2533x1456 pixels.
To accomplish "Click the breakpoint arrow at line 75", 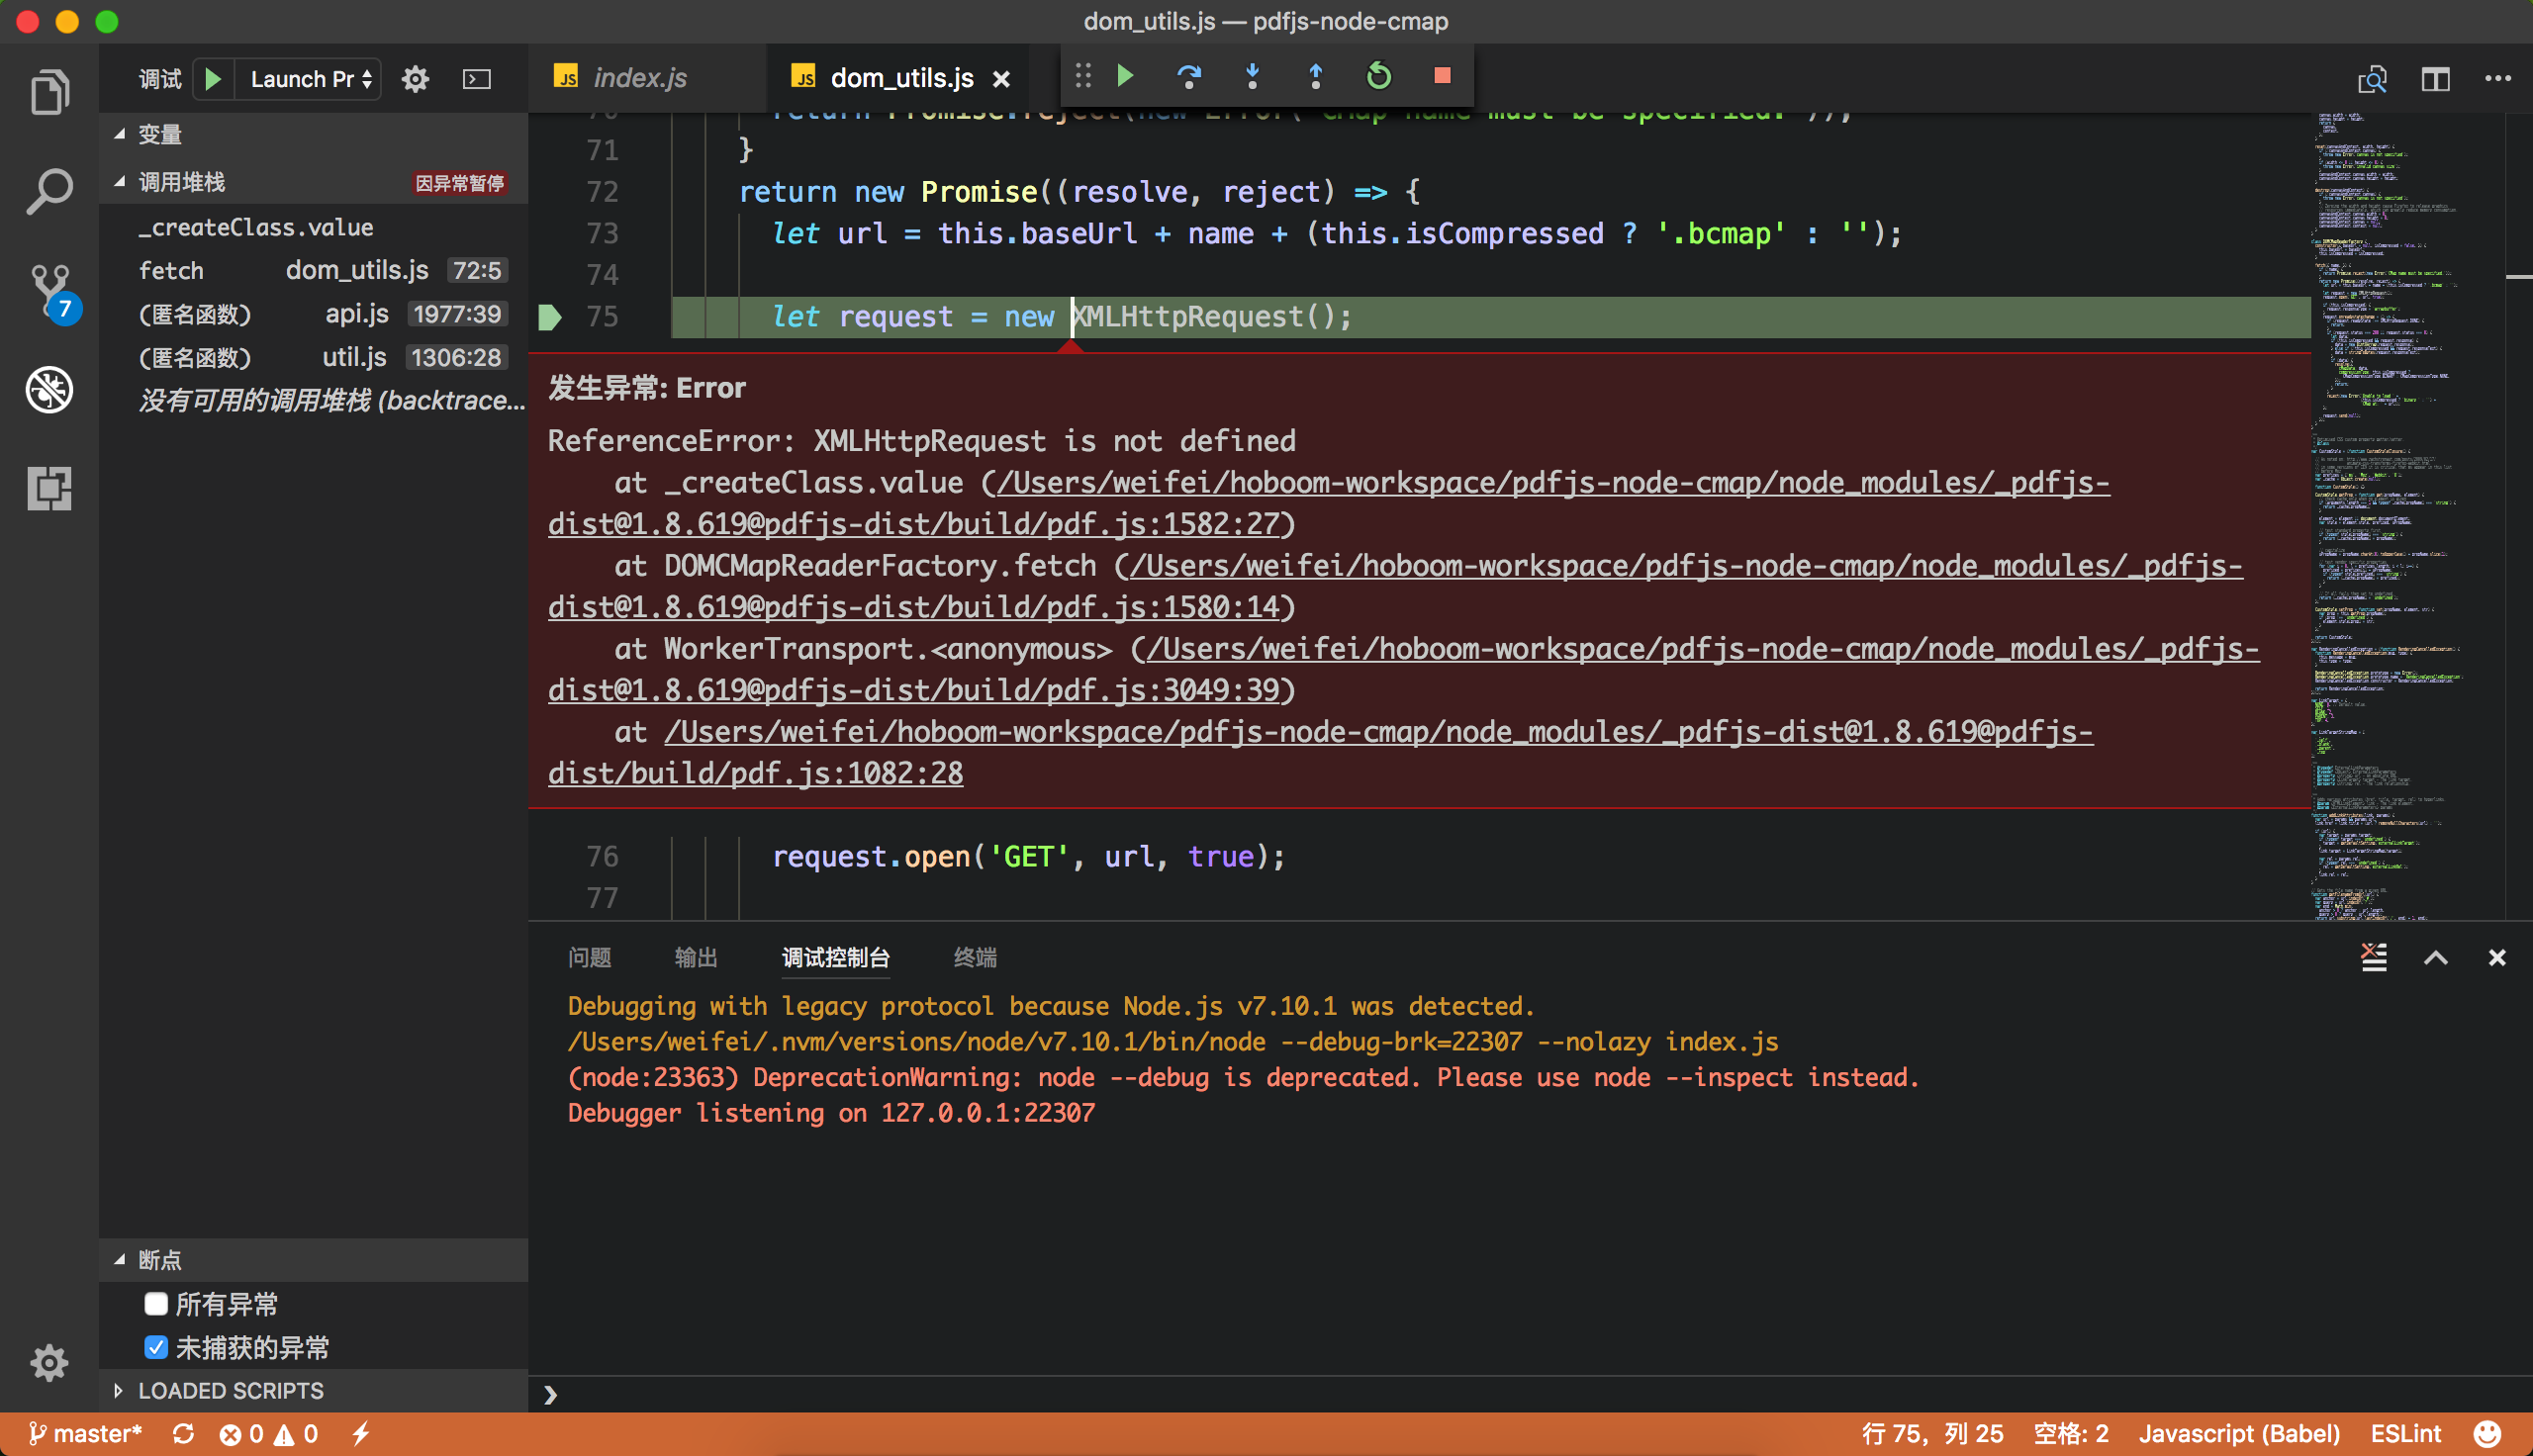I will (549, 317).
